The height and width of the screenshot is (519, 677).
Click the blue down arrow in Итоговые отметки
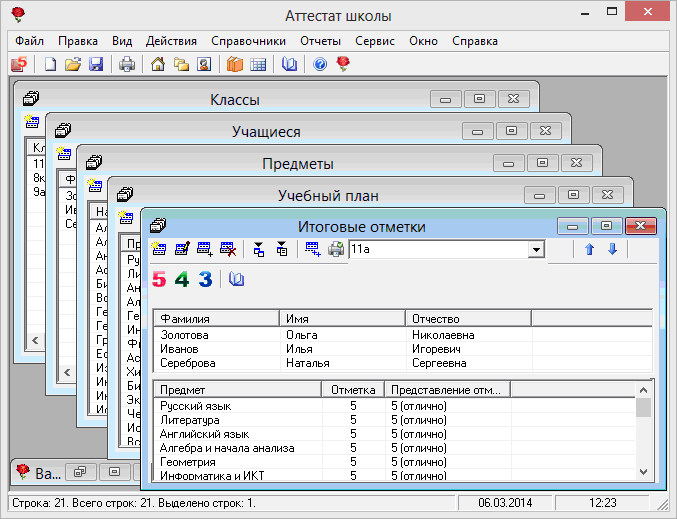click(613, 249)
